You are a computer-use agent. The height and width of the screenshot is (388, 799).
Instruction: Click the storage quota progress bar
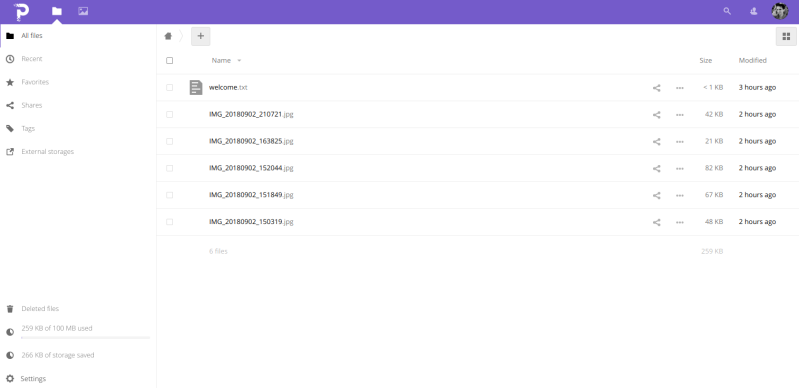(x=86, y=338)
